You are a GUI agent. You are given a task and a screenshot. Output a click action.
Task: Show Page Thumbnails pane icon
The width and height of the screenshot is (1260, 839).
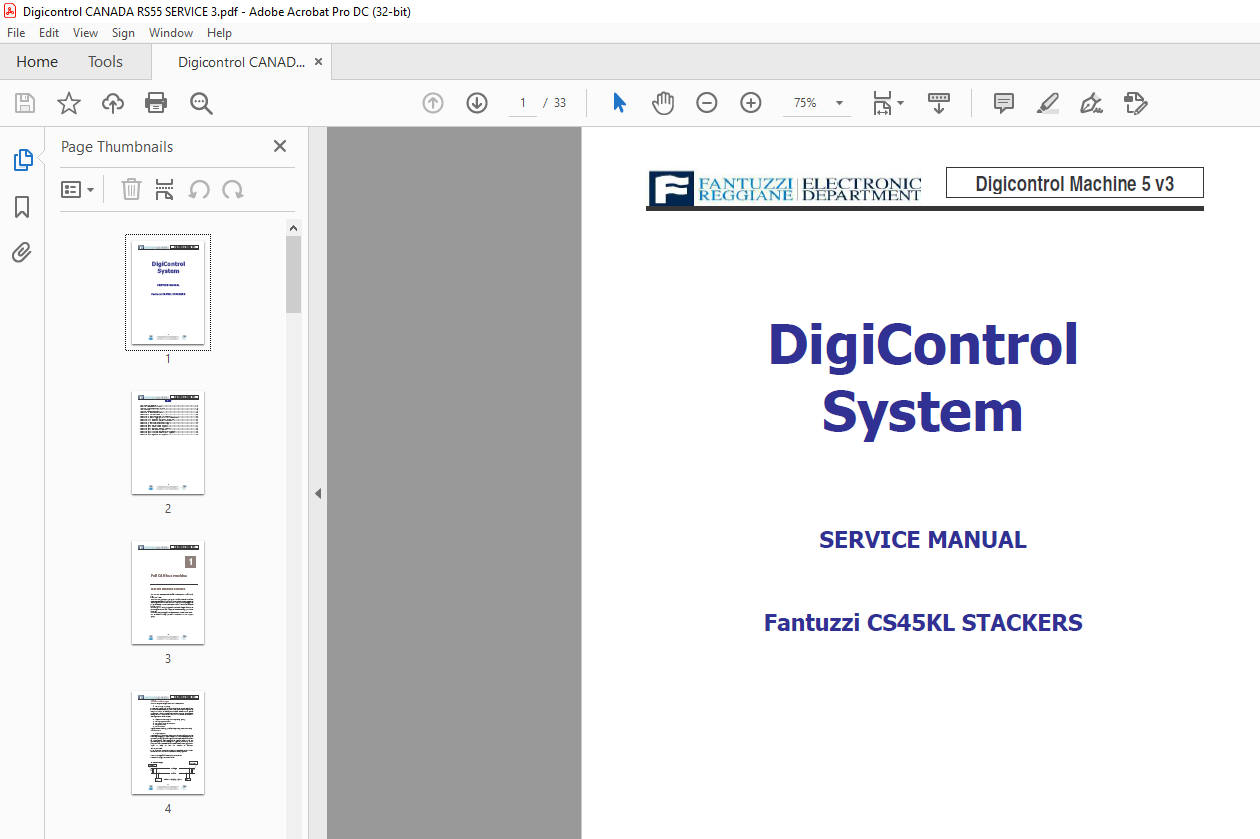[22, 159]
